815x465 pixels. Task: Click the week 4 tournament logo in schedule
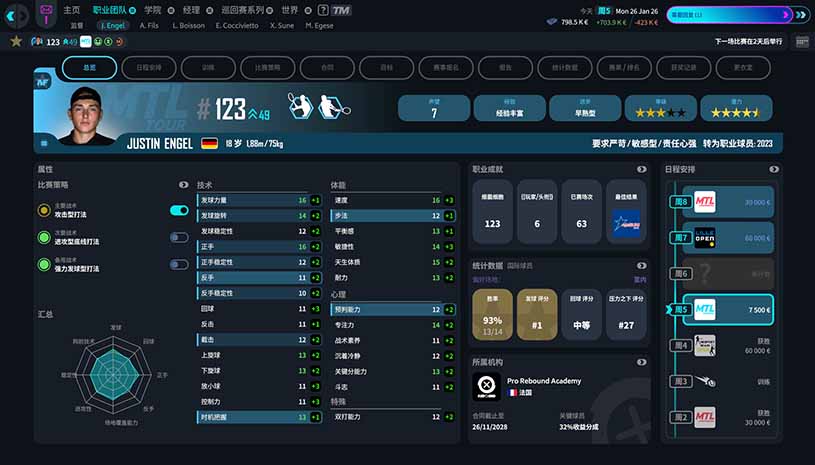[x=705, y=345]
